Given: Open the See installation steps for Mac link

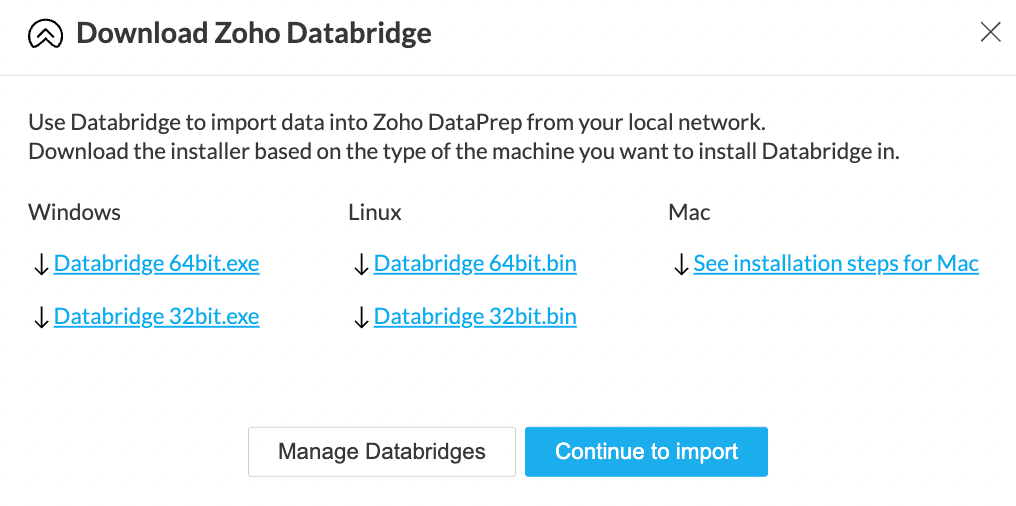Looking at the screenshot, I should [835, 264].
